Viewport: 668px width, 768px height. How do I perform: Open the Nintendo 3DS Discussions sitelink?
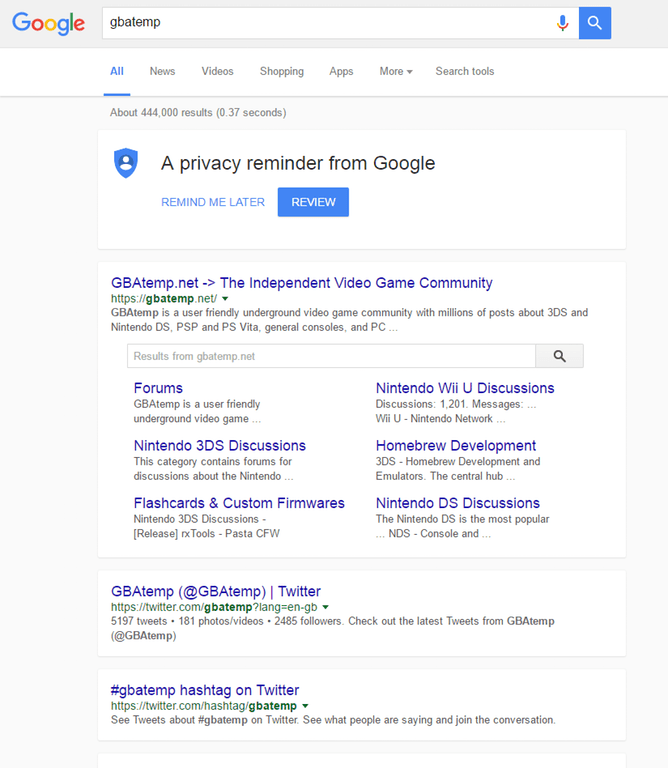click(220, 446)
